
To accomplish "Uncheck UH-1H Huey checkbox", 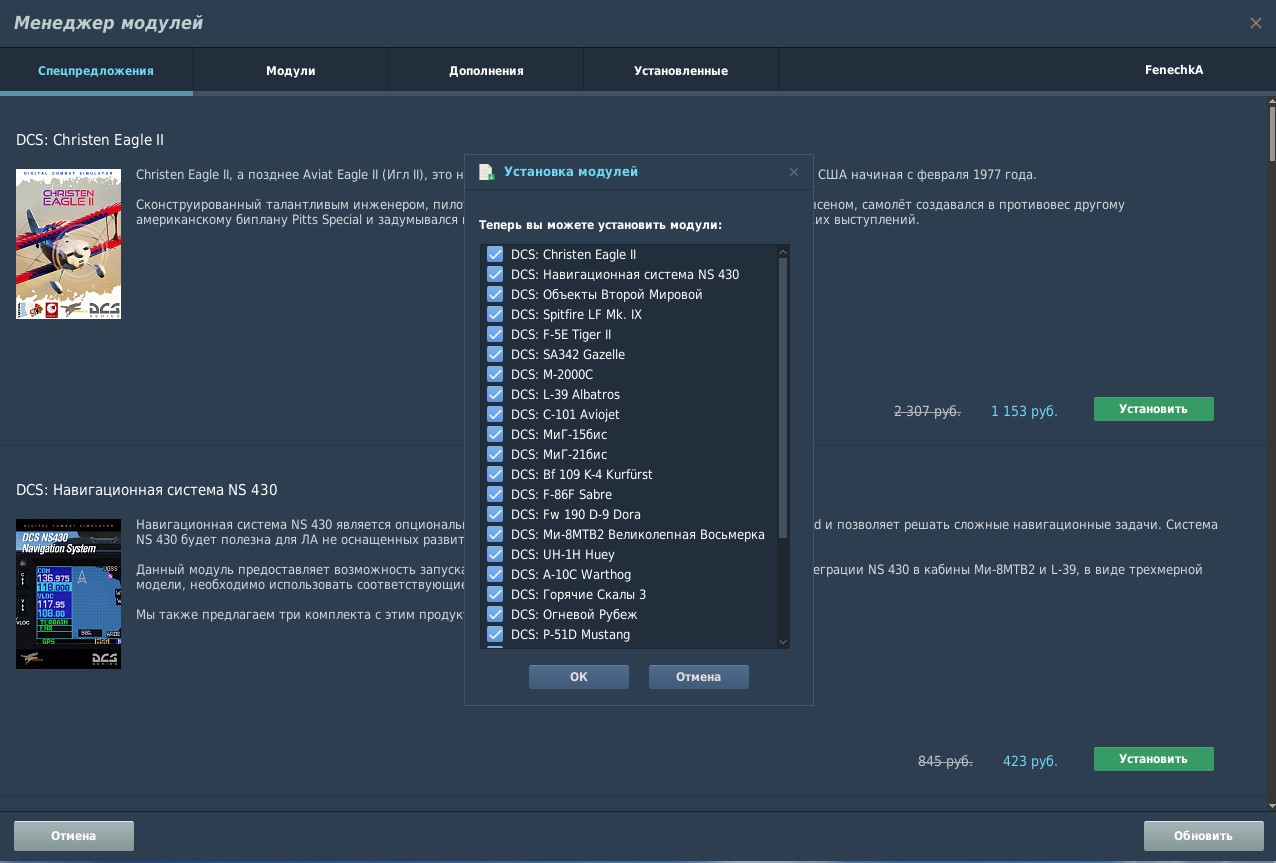I will point(495,554).
